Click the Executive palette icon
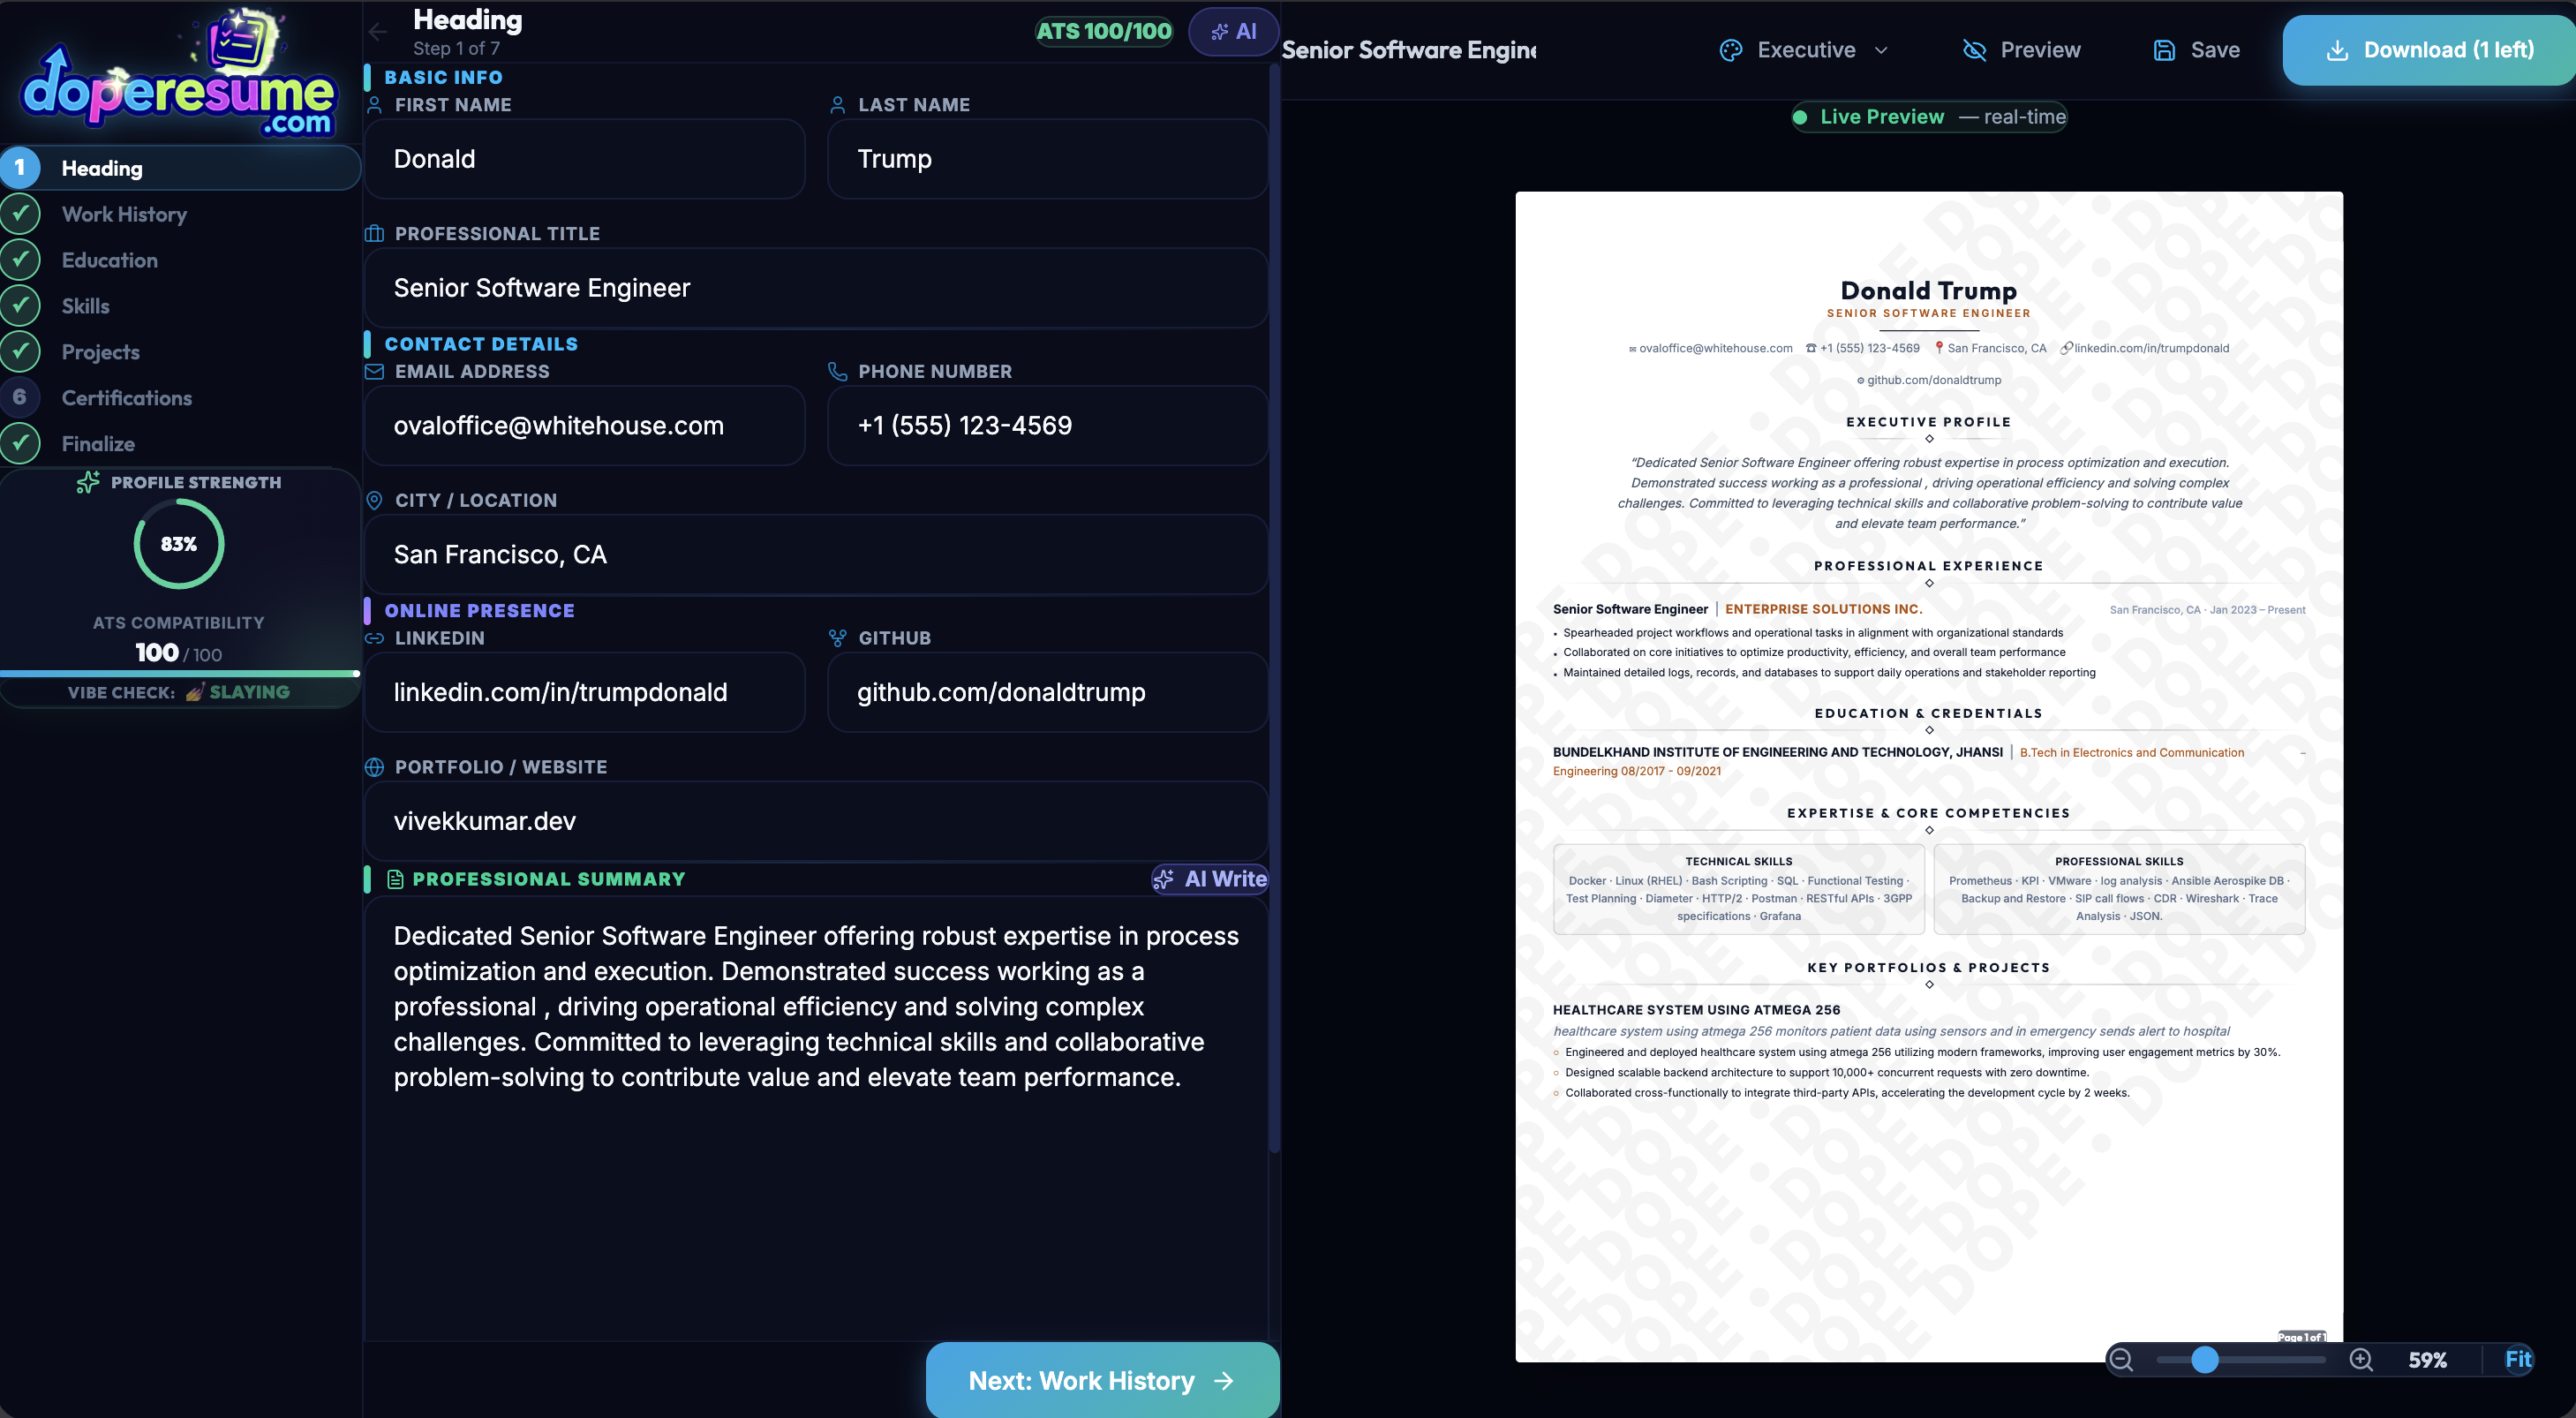Screen dimensions: 2576x1418 pos(1730,50)
